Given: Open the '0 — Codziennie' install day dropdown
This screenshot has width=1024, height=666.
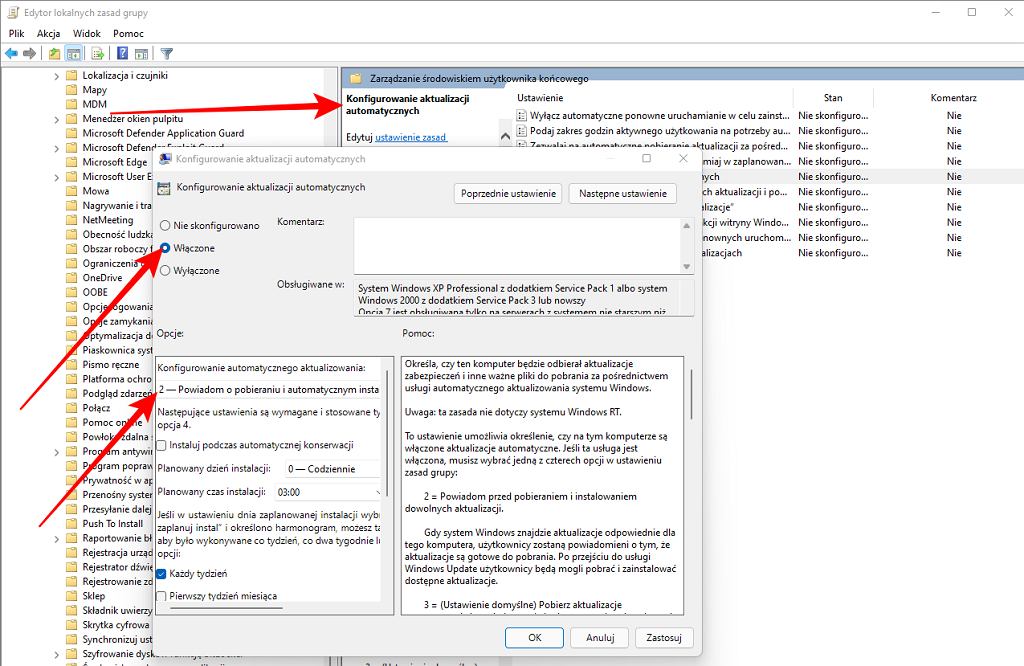Looking at the screenshot, I should pyautogui.click(x=332, y=469).
